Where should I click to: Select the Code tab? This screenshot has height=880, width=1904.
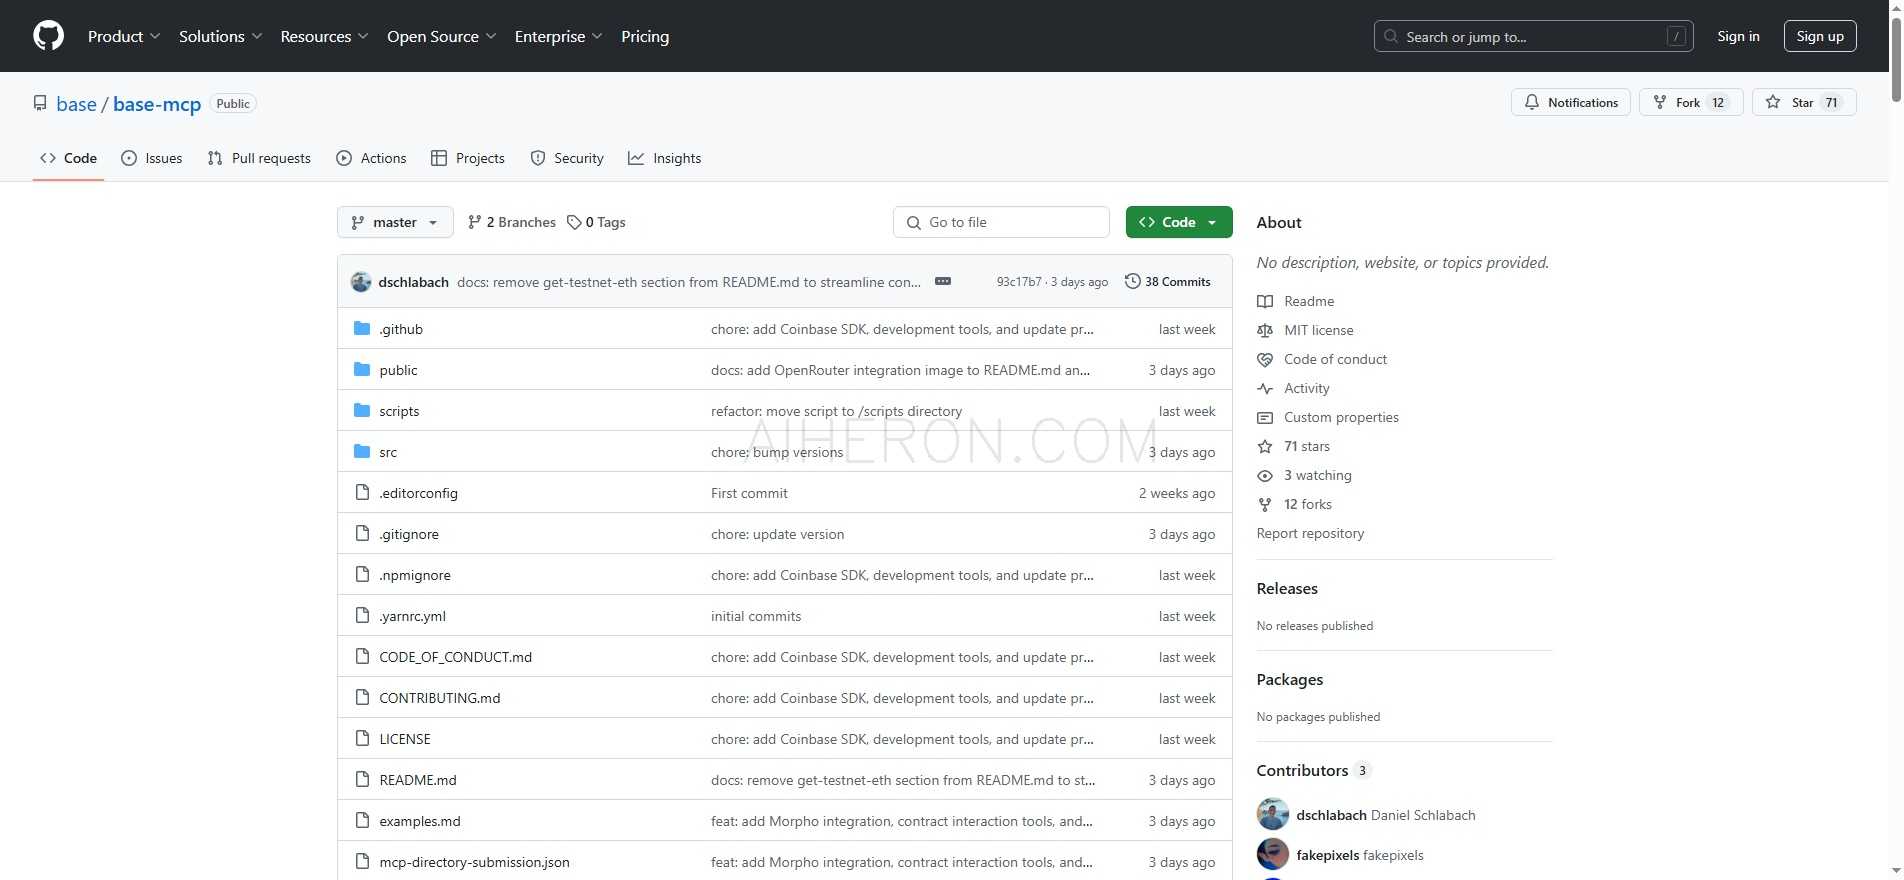point(68,158)
